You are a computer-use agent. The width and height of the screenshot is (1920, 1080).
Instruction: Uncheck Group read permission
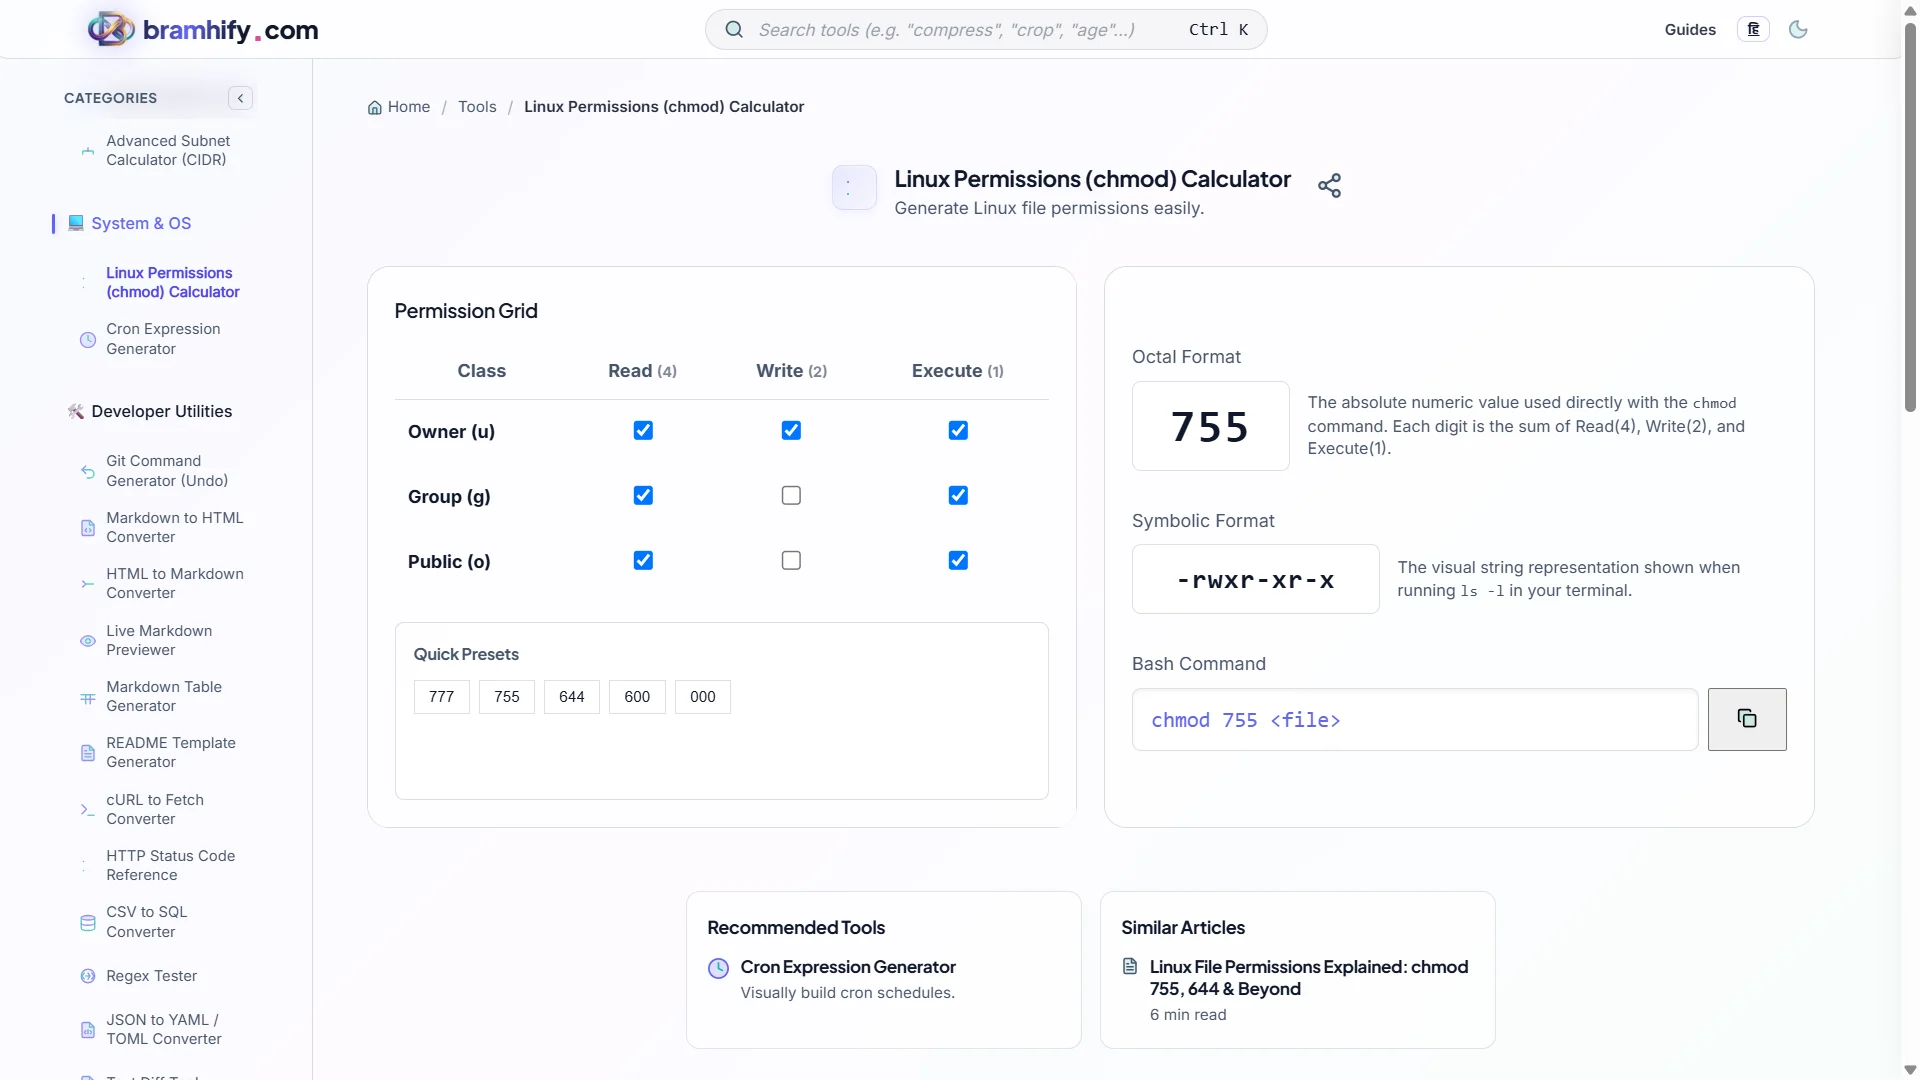click(x=643, y=496)
